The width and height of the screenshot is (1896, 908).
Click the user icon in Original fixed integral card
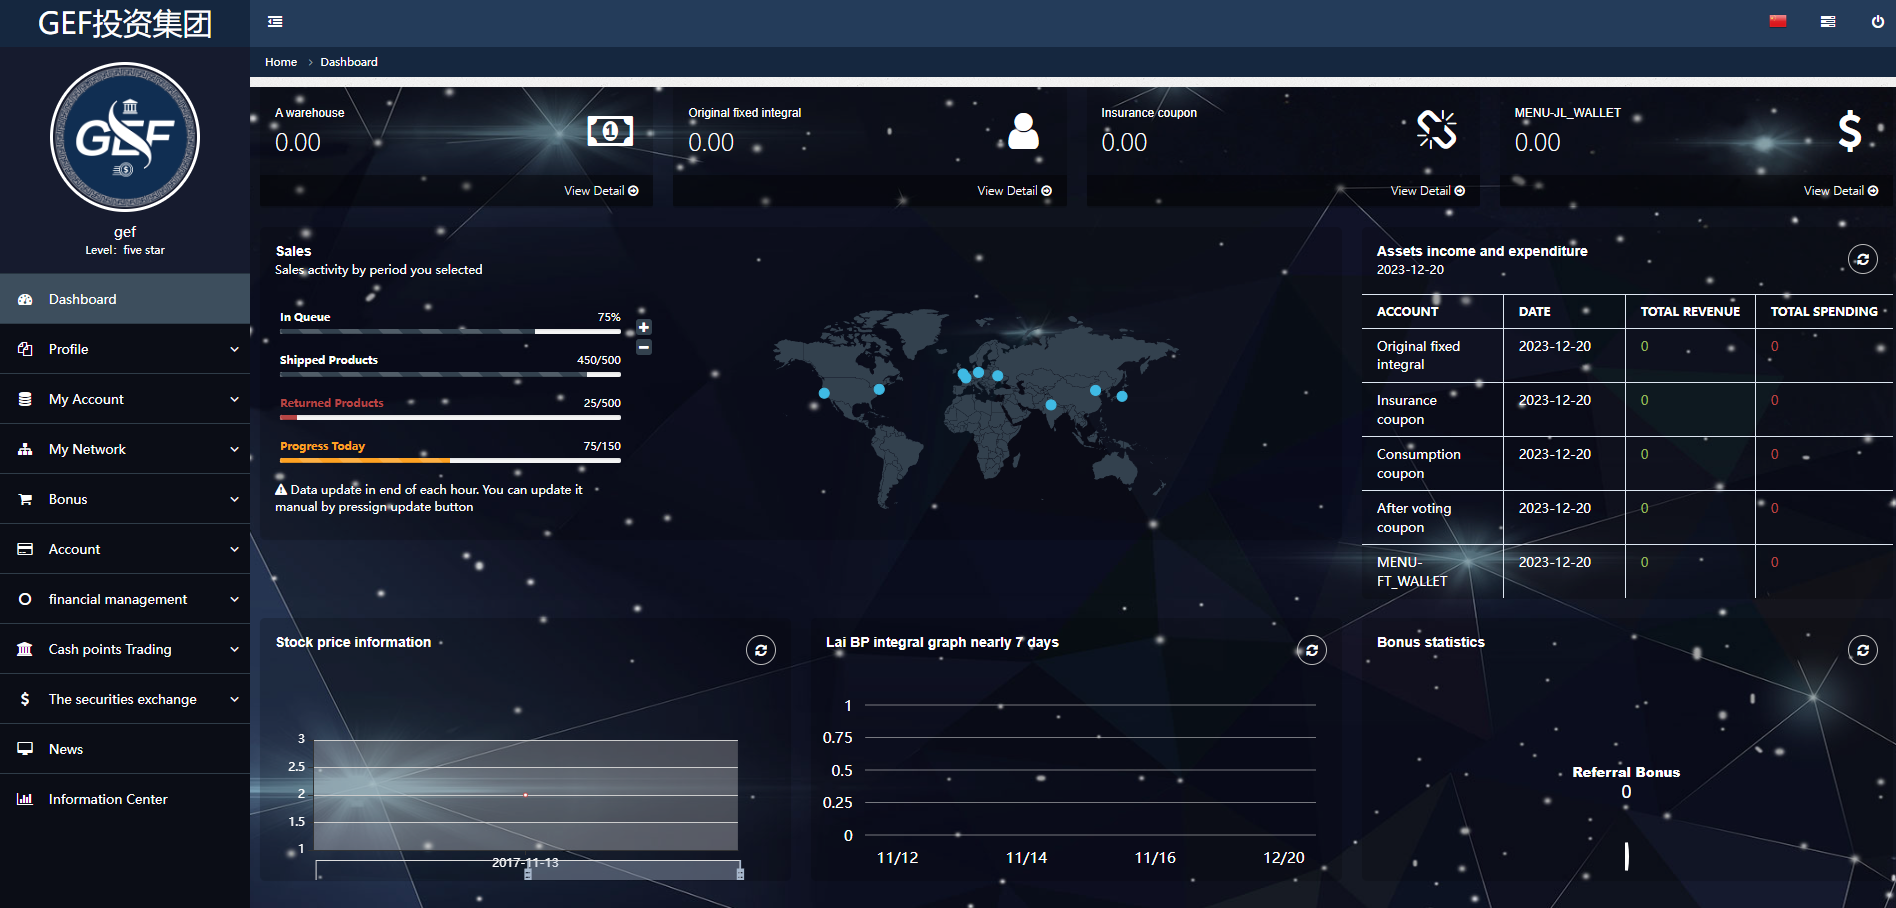point(1023,130)
